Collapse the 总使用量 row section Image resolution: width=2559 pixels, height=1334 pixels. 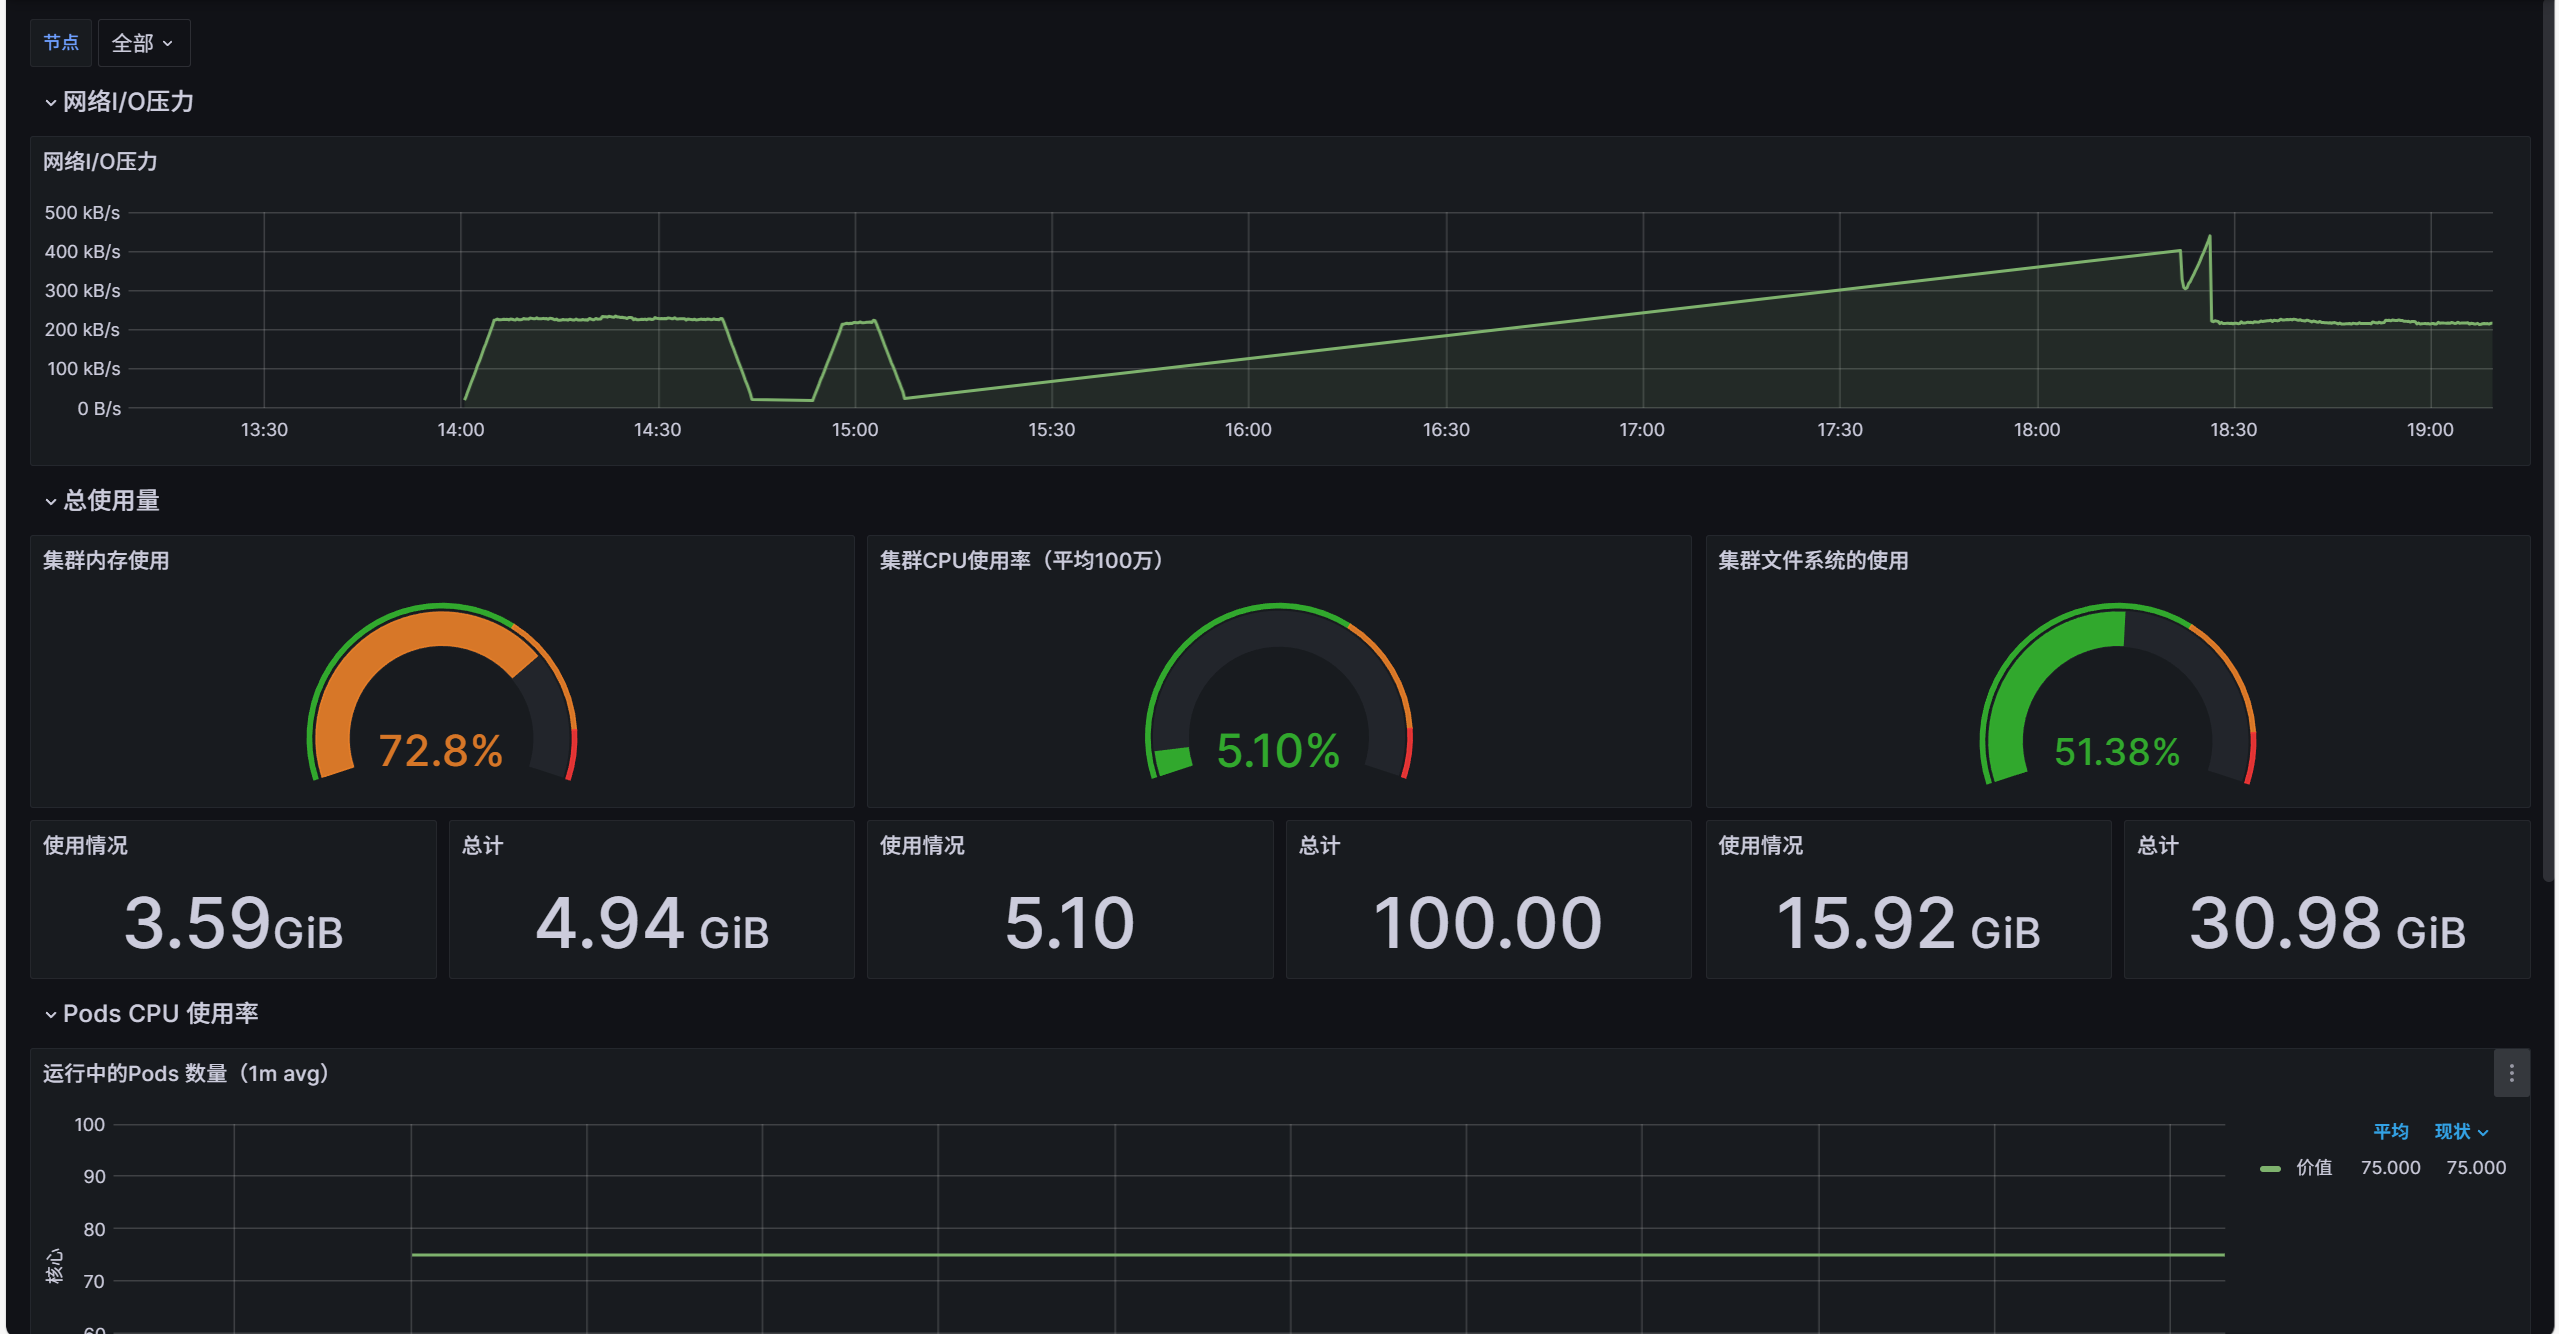click(x=110, y=500)
